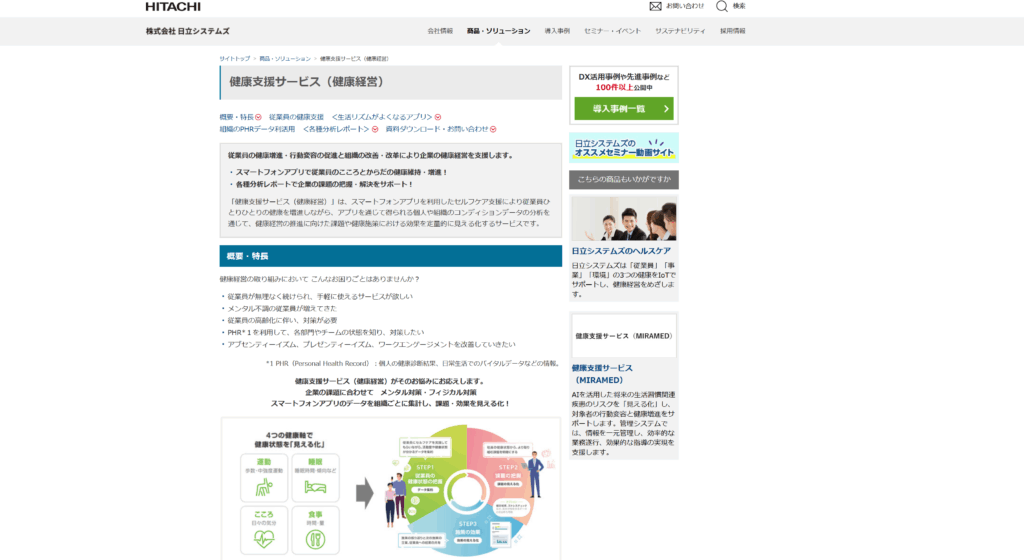Click the envelope contact icon

click(x=655, y=6)
